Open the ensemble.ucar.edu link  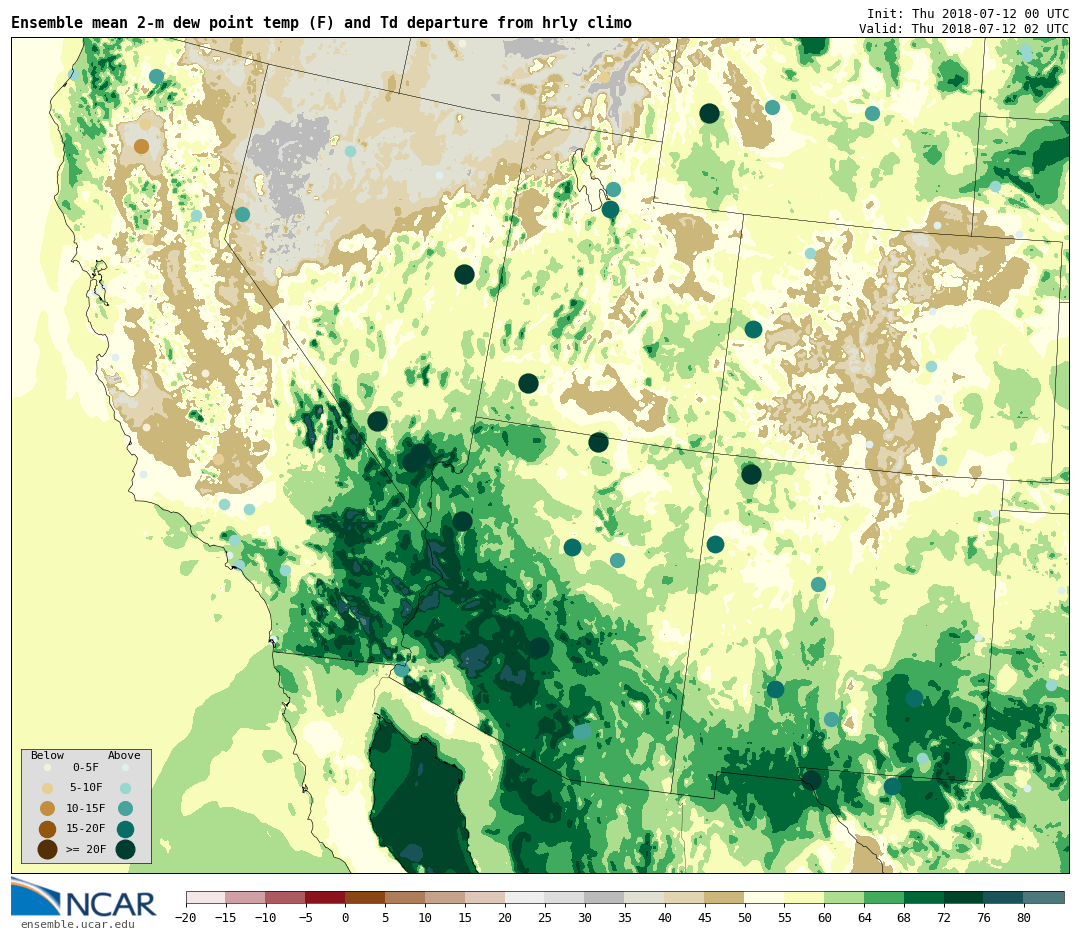pyautogui.click(x=77, y=924)
